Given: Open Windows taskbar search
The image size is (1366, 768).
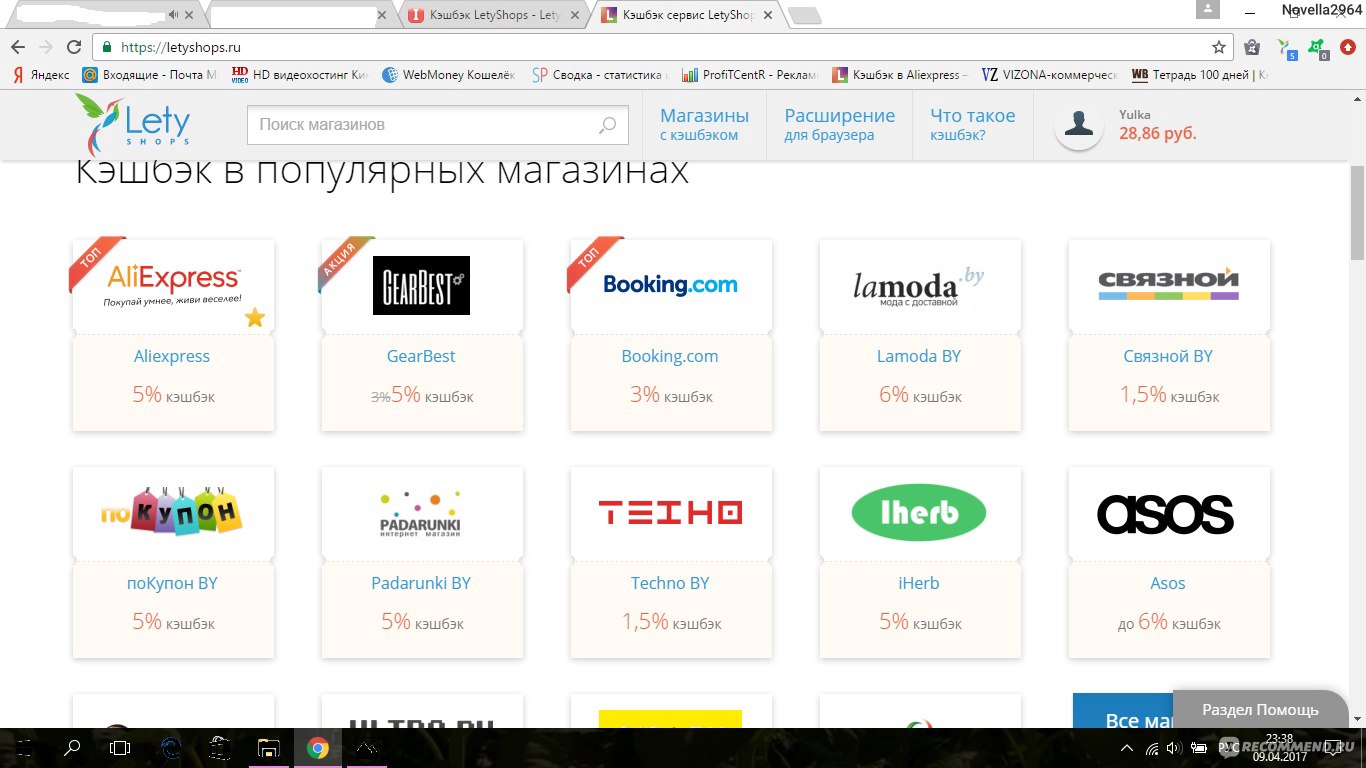Looking at the screenshot, I should [72, 747].
